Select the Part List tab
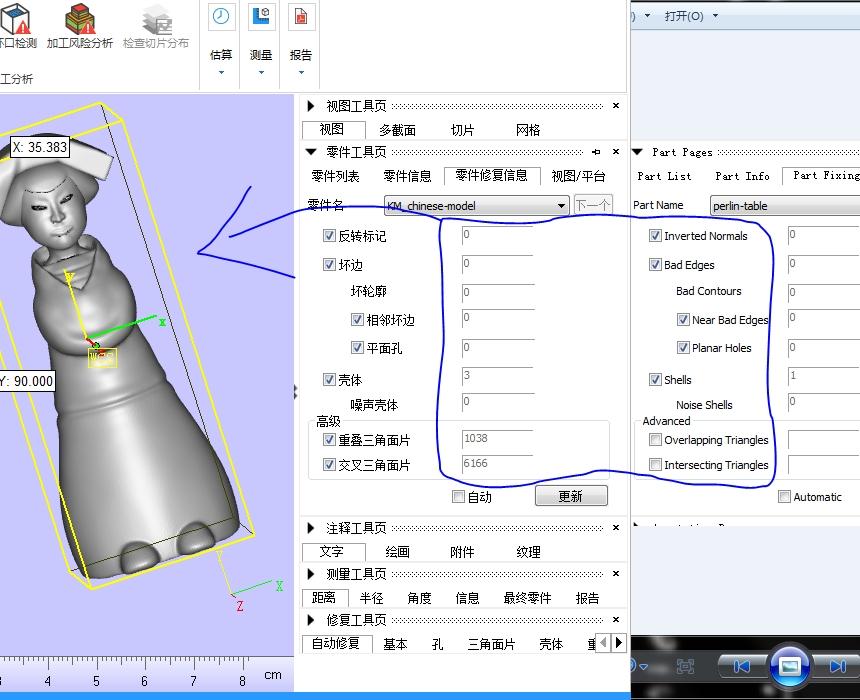The image size is (860, 700). tap(664, 176)
